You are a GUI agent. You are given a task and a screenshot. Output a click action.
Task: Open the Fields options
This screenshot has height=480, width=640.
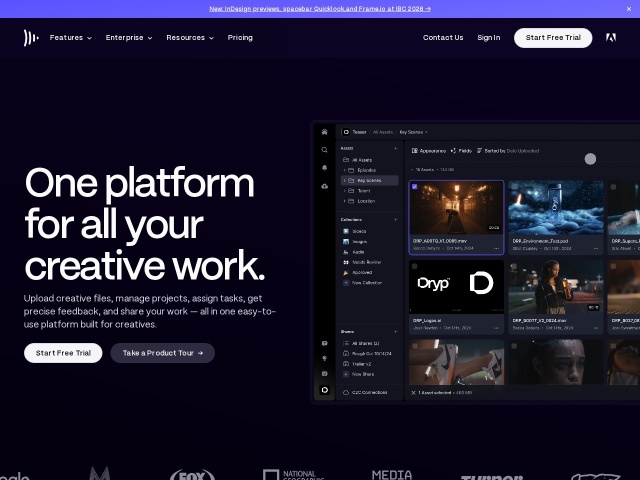coord(461,151)
